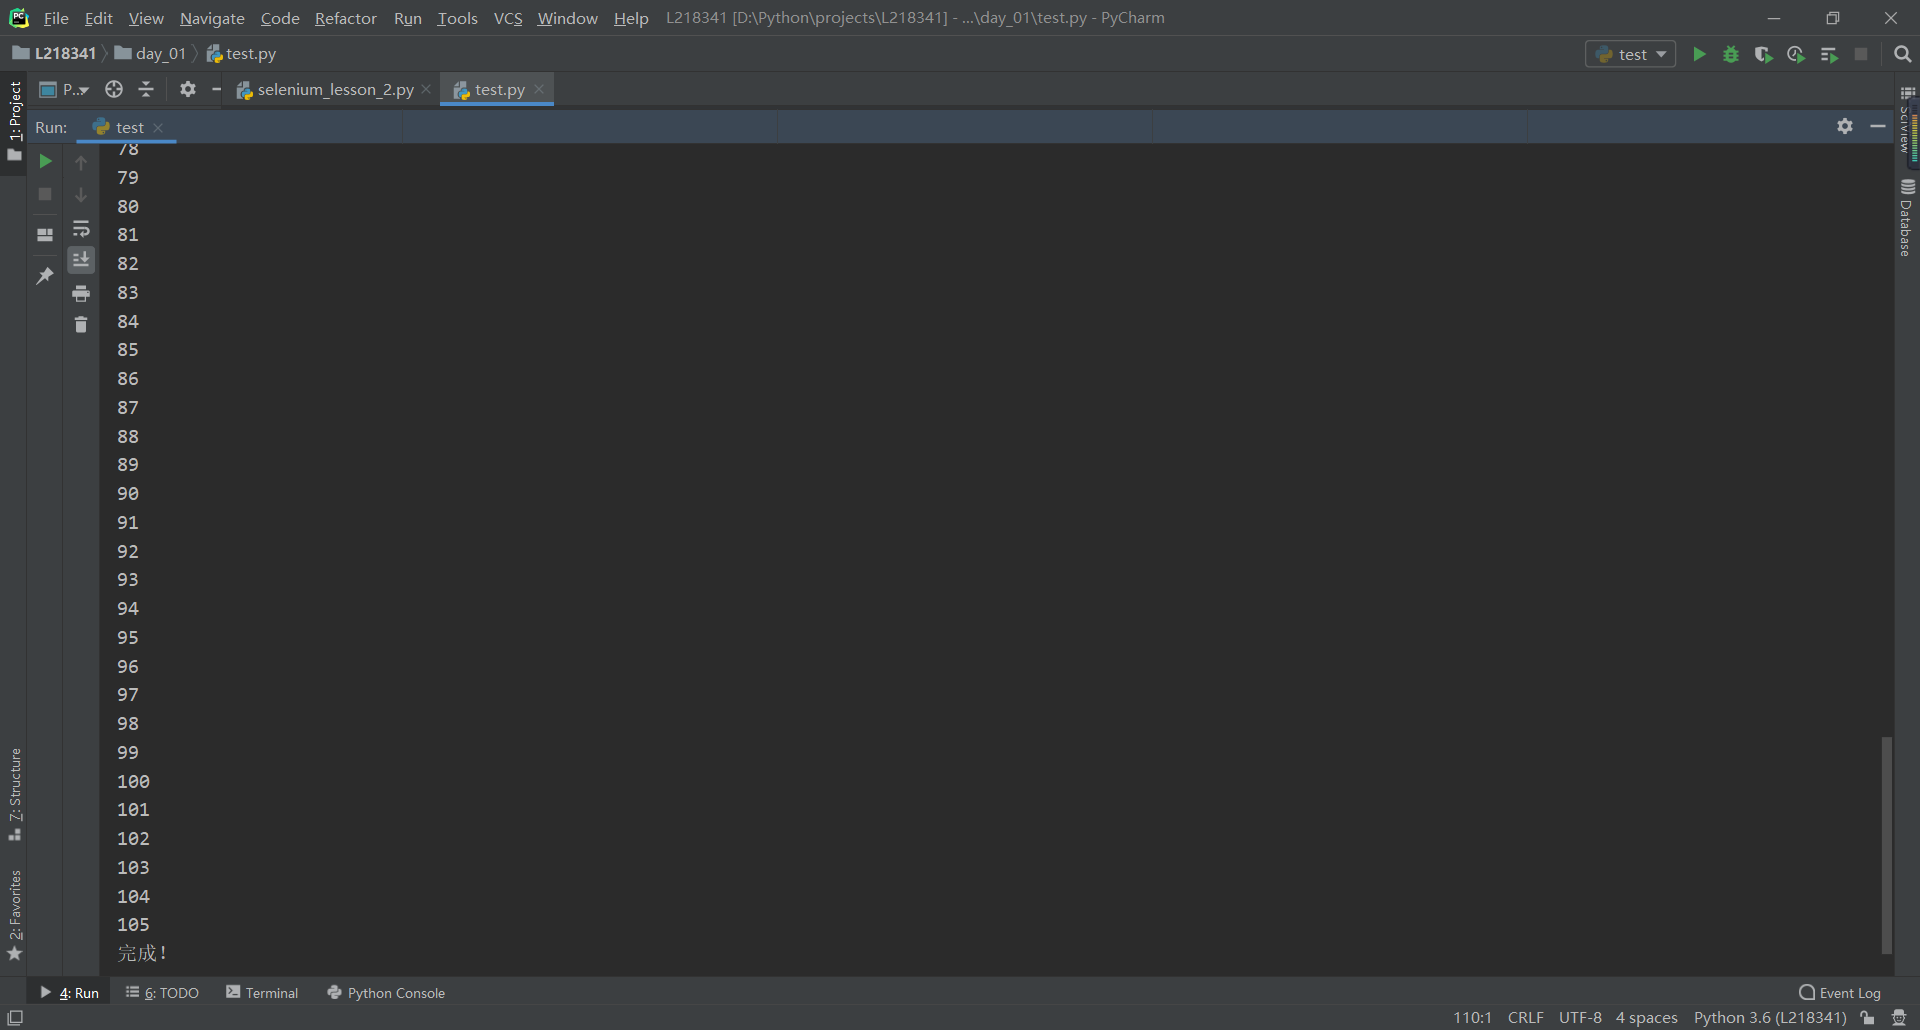Open the View menu
1920x1030 pixels.
click(146, 18)
